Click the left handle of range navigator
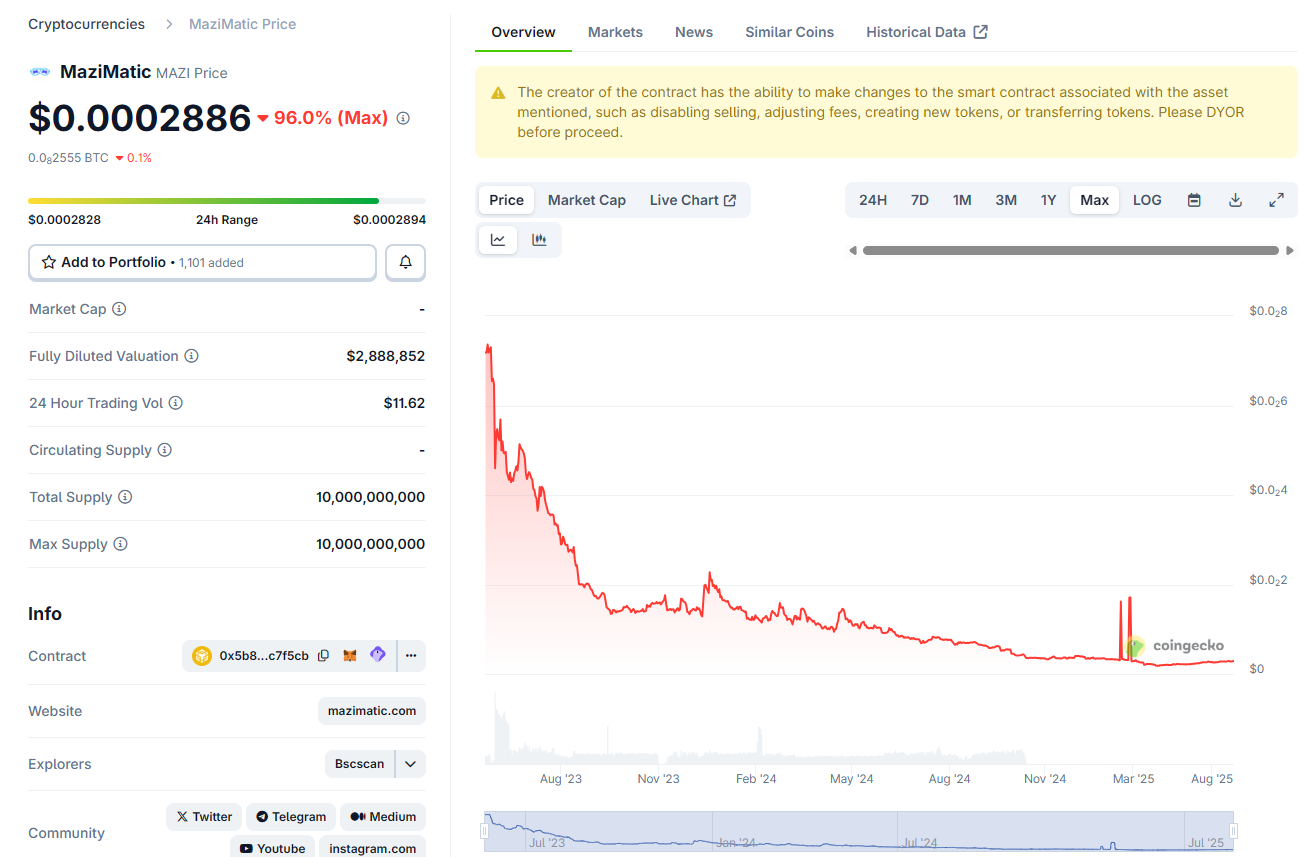Screen dimensions: 1306x857 485,831
